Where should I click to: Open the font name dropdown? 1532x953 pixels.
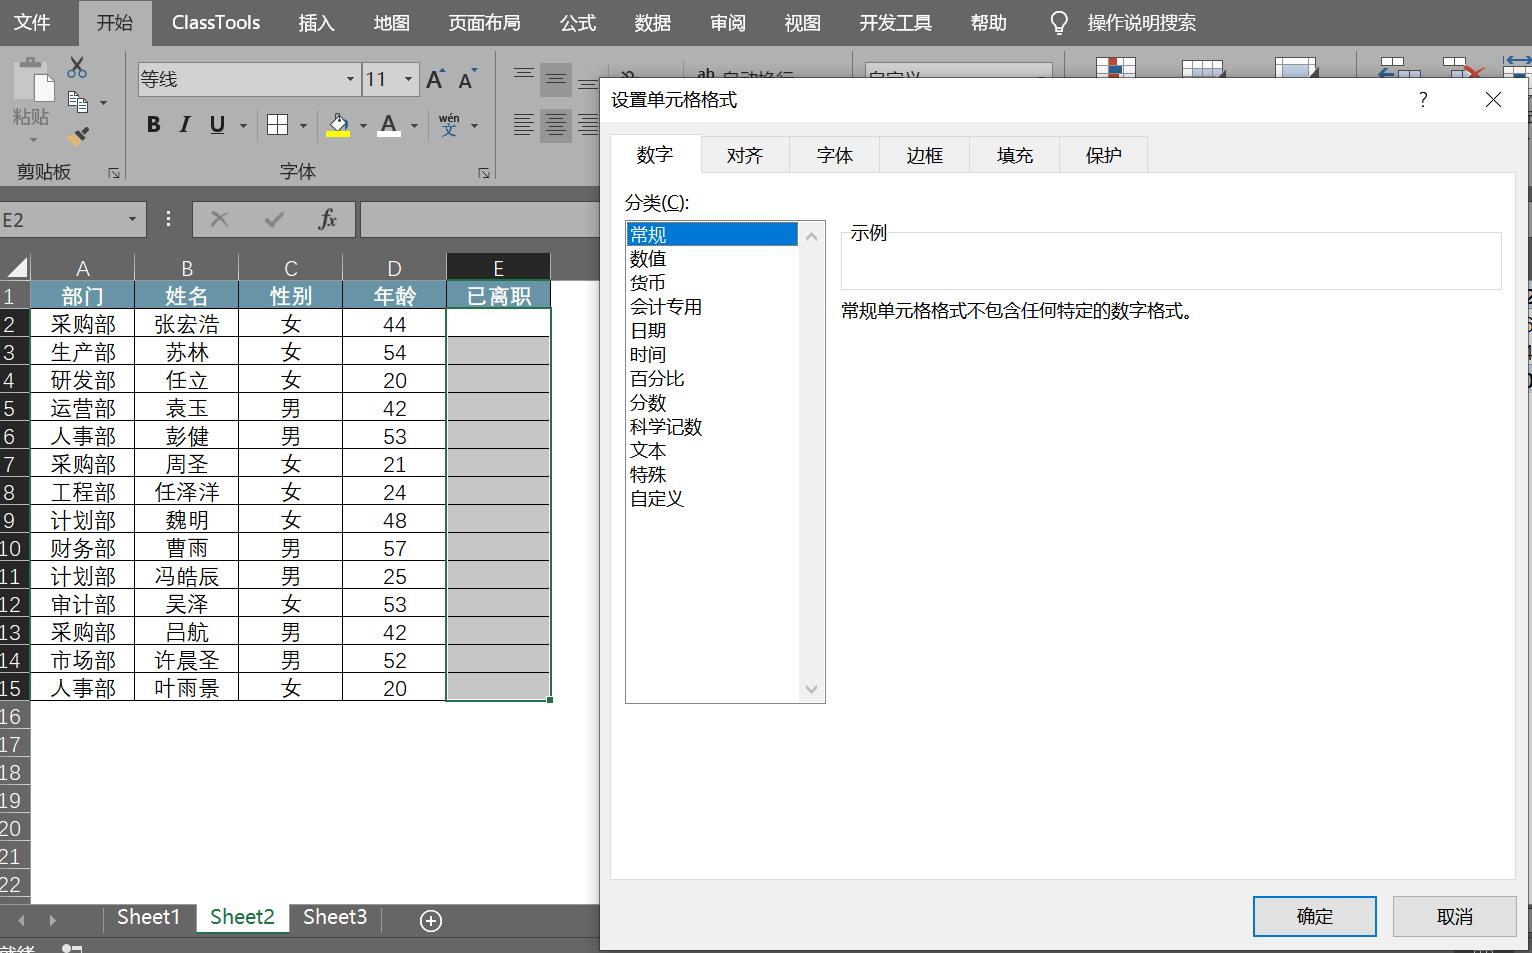pyautogui.click(x=349, y=79)
